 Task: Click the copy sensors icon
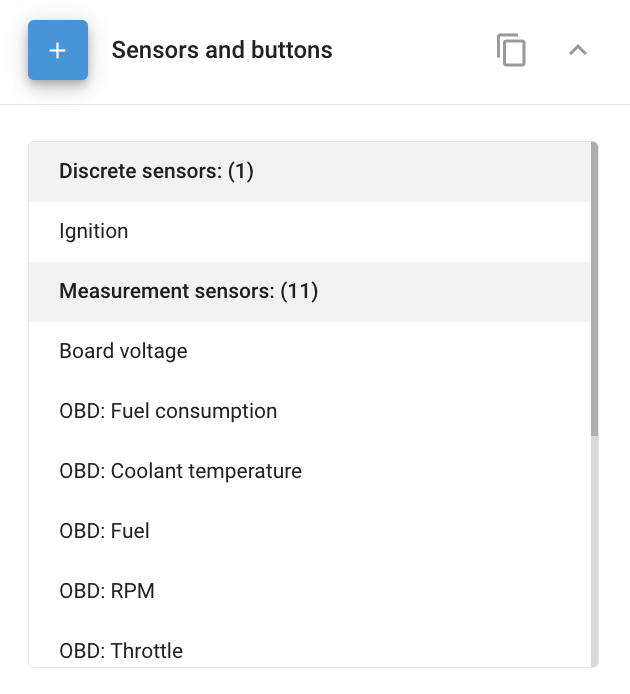click(x=511, y=50)
